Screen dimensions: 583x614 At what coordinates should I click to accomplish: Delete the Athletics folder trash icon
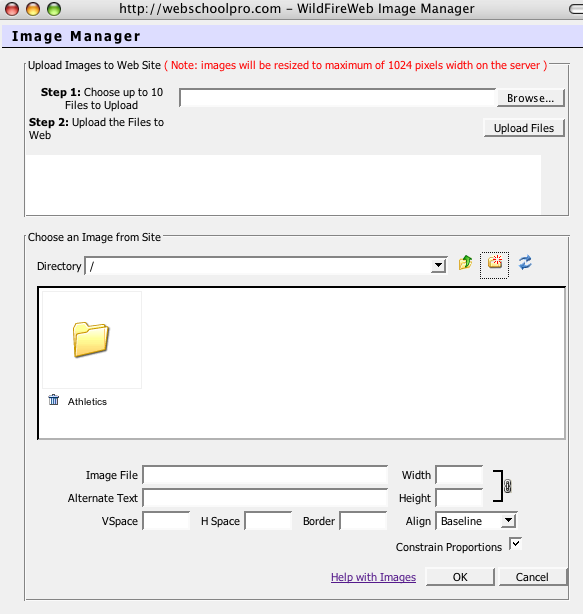pos(54,400)
